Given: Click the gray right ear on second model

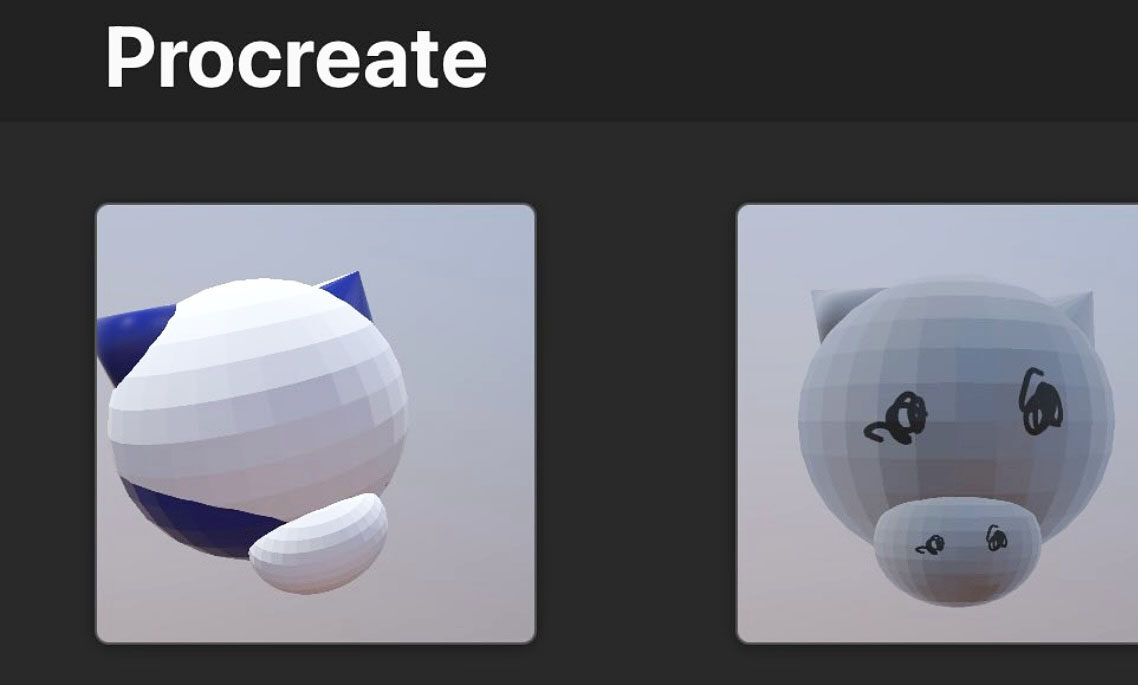Looking at the screenshot, I should 1076,311.
